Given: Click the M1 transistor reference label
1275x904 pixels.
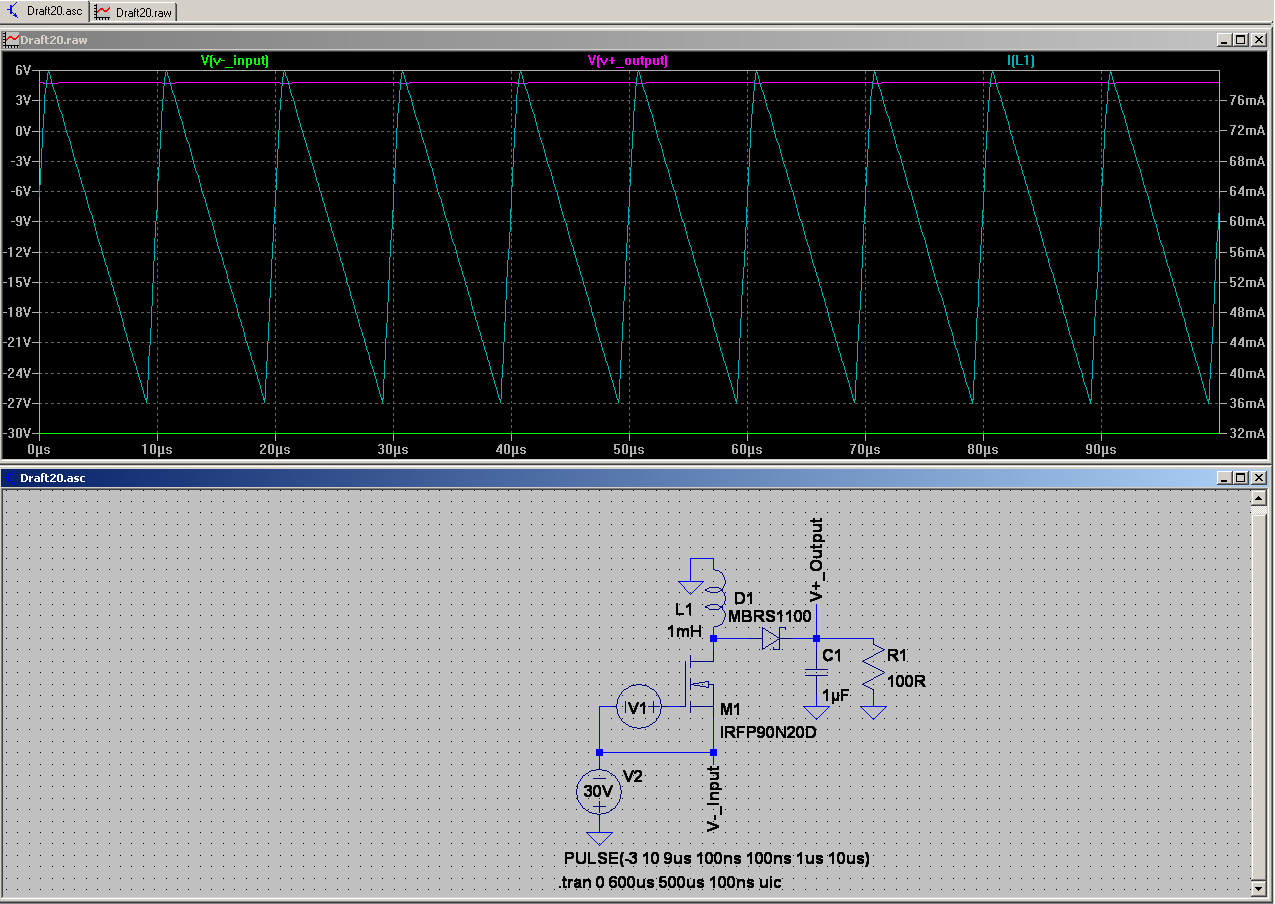Looking at the screenshot, I should (x=730, y=709).
